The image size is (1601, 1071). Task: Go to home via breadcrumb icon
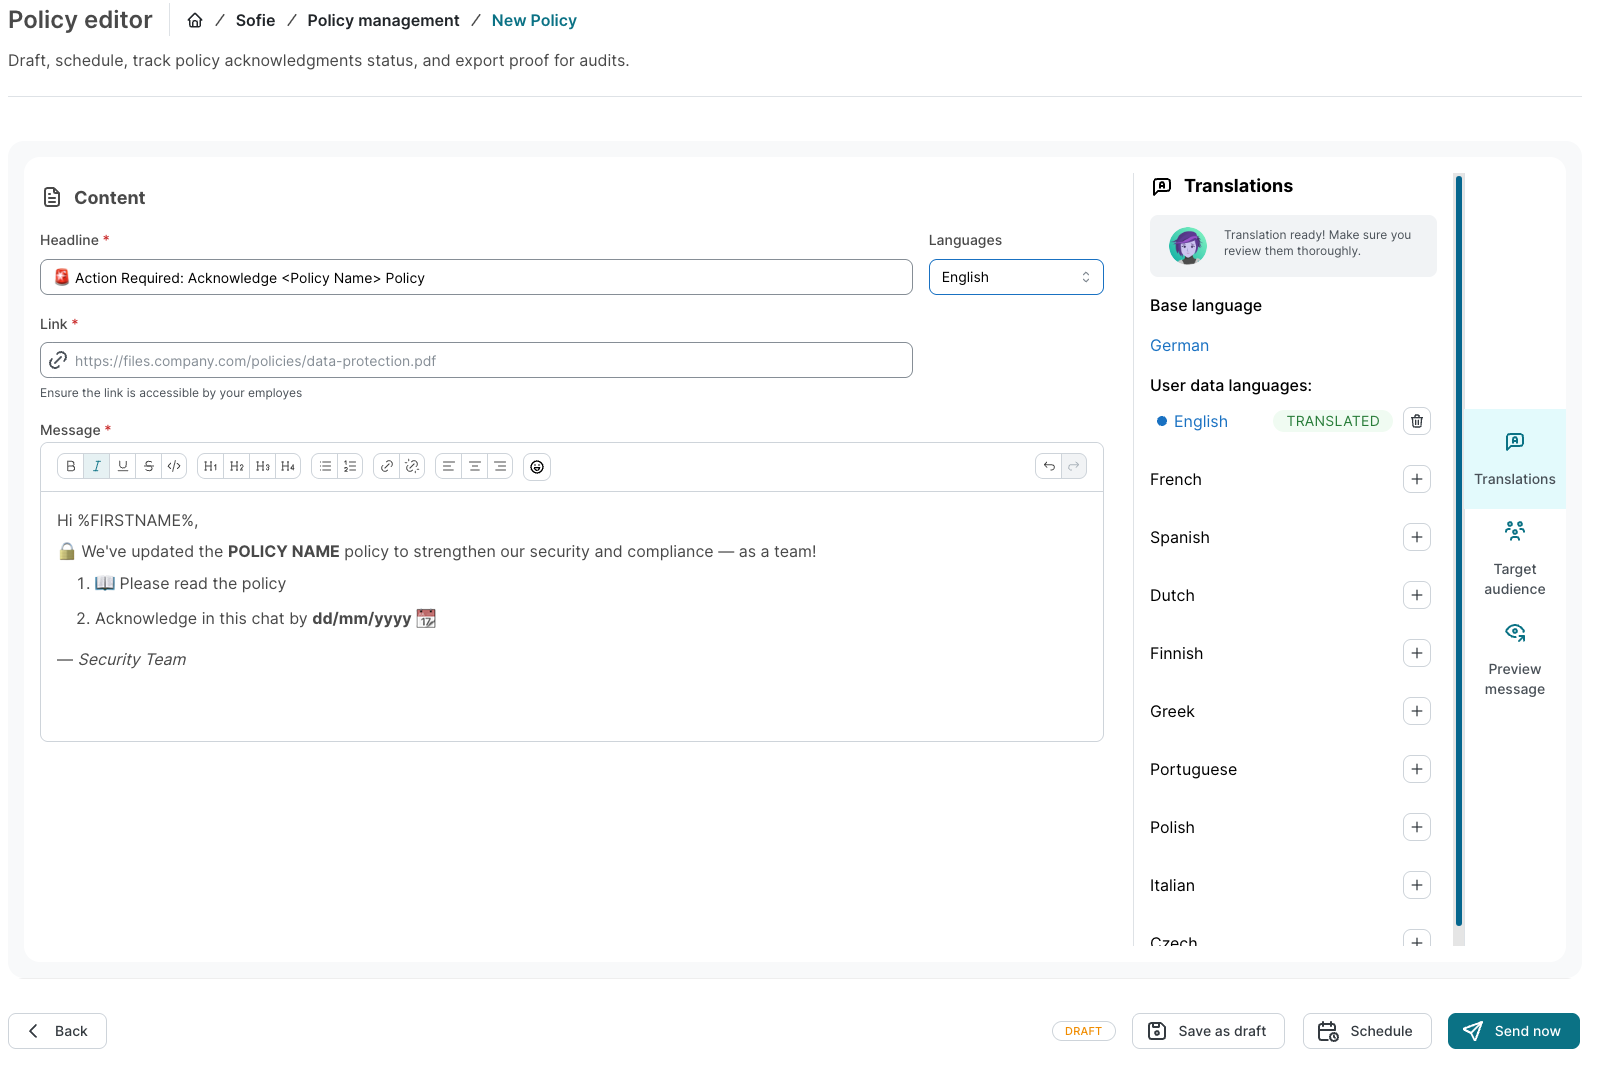pos(195,20)
